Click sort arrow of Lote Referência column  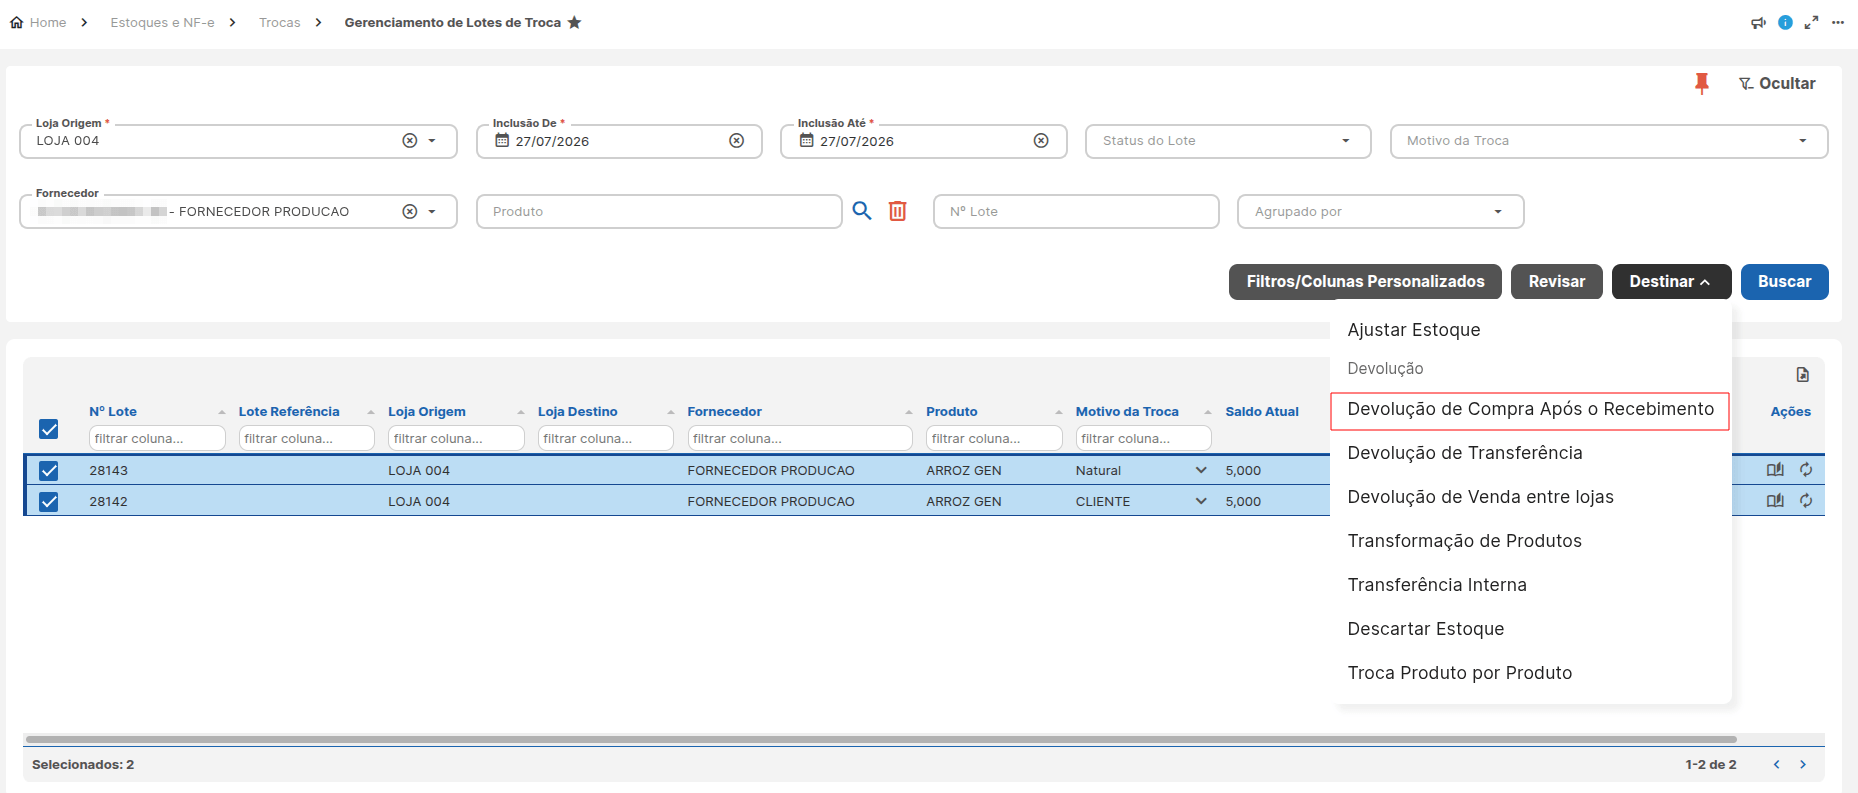371,412
